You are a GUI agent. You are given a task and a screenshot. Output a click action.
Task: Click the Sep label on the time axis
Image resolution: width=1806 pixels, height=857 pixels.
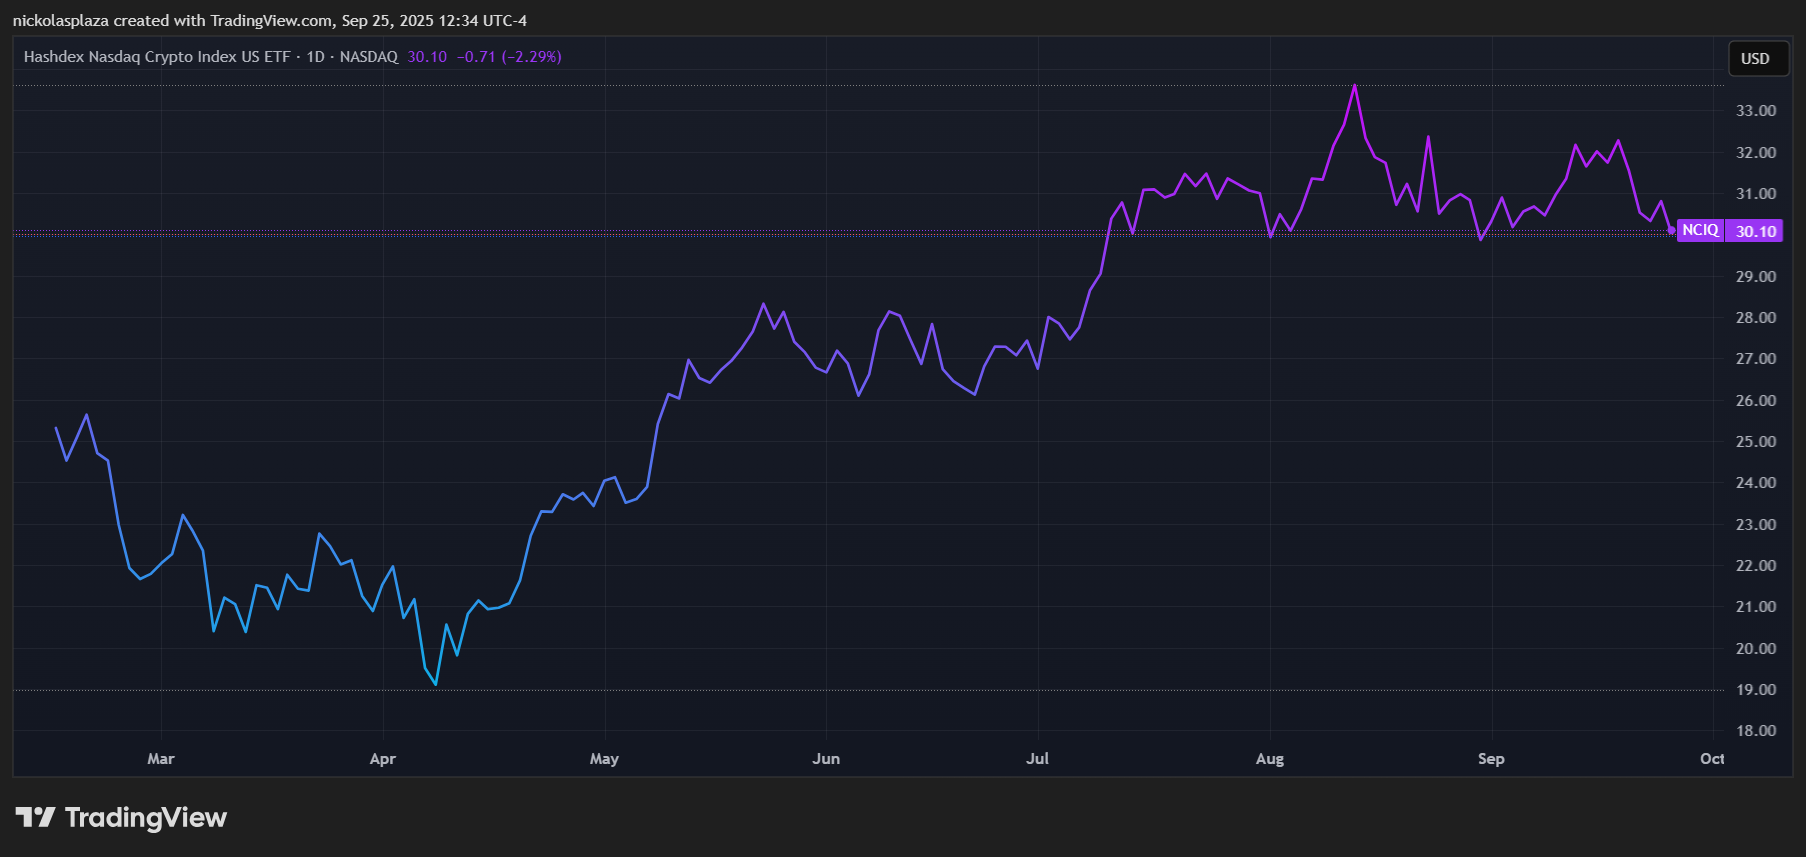click(1491, 759)
